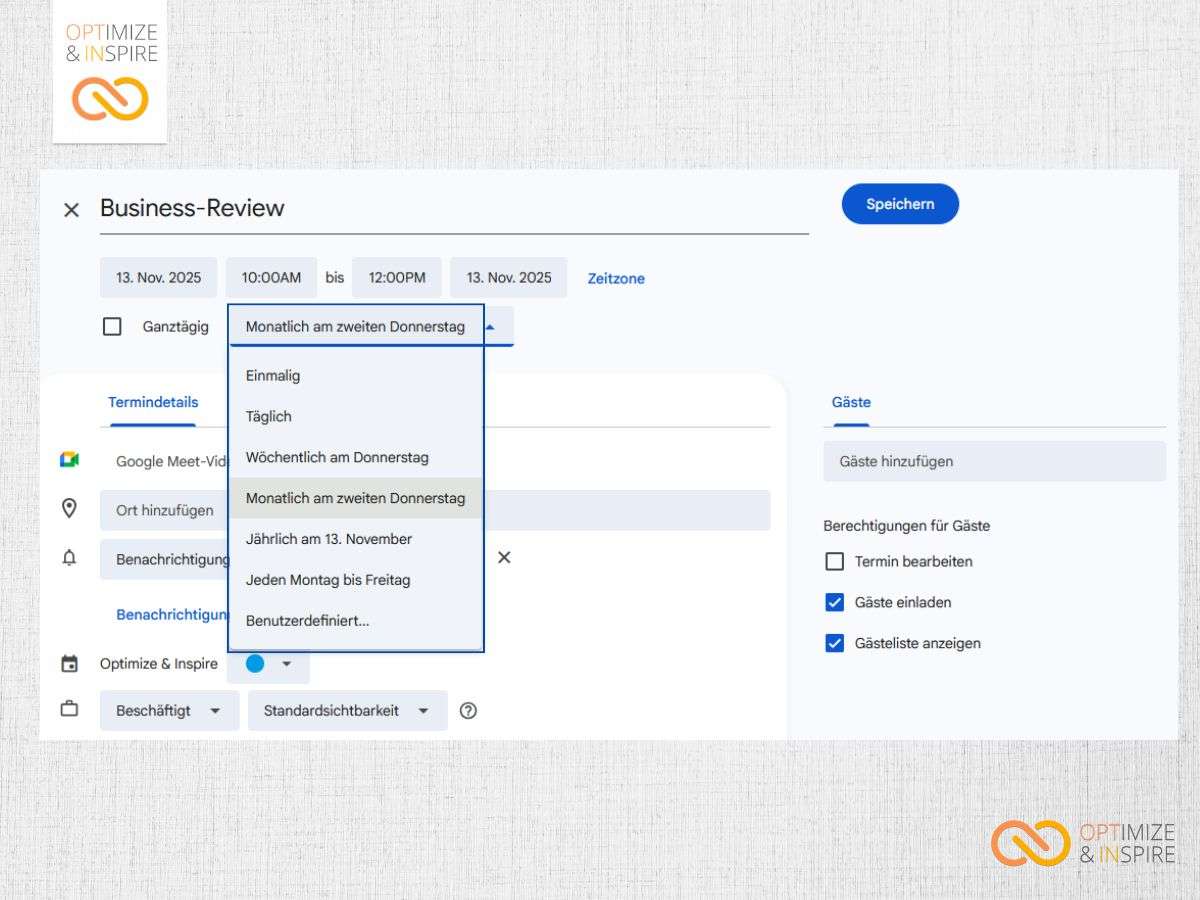Choose Benutzerdefiniert... recurrence option

[x=308, y=620]
